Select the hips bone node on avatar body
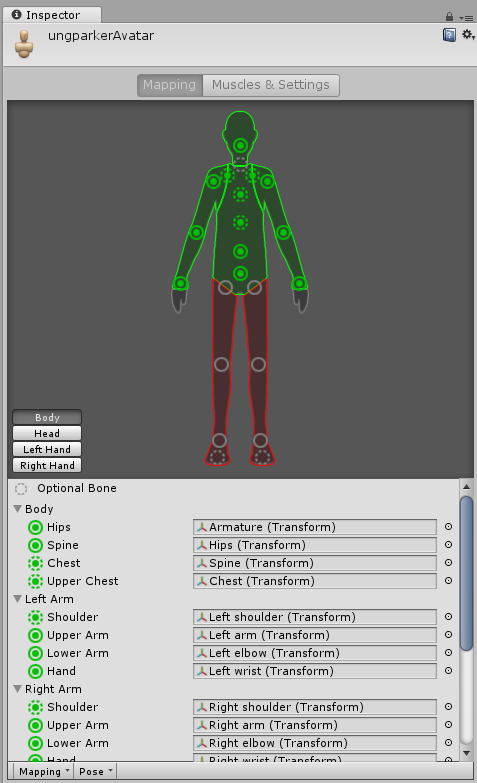The width and height of the screenshot is (477, 783). [x=240, y=273]
